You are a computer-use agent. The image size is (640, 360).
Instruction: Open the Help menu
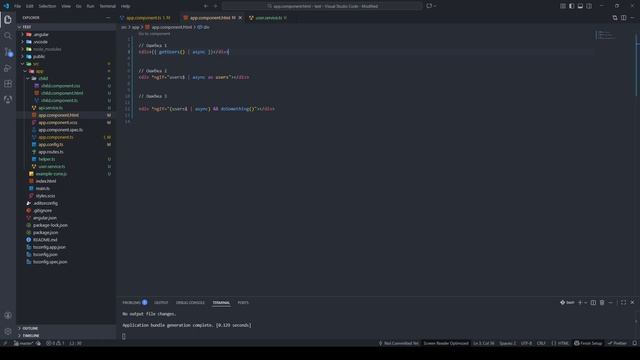coord(126,6)
